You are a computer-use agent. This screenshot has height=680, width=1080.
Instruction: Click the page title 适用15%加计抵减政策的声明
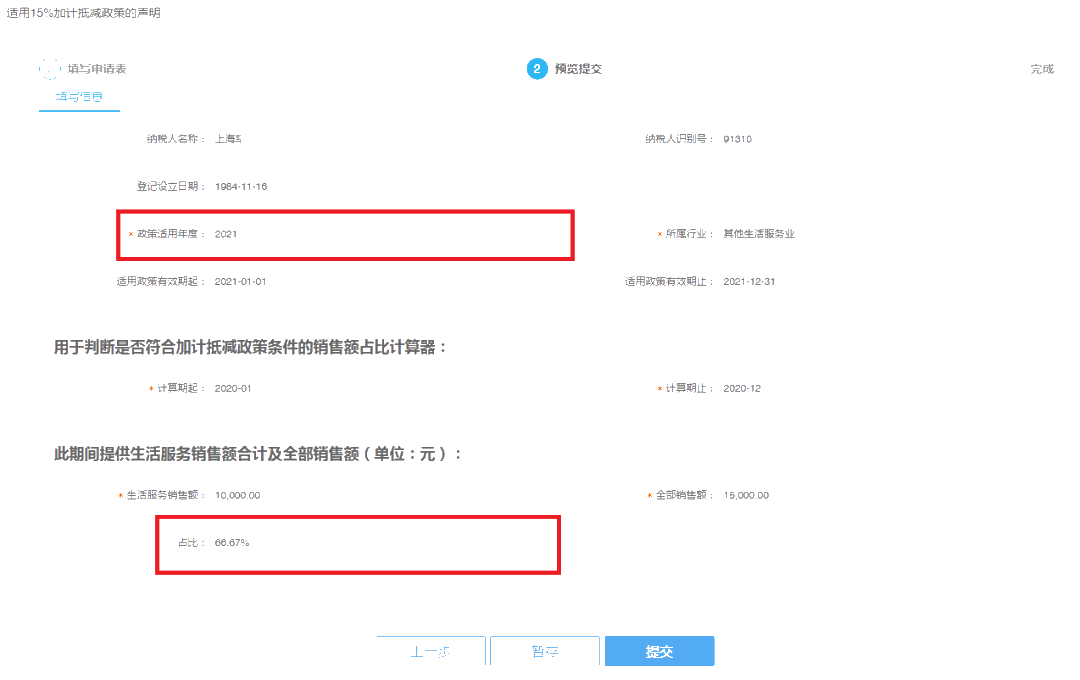(86, 13)
